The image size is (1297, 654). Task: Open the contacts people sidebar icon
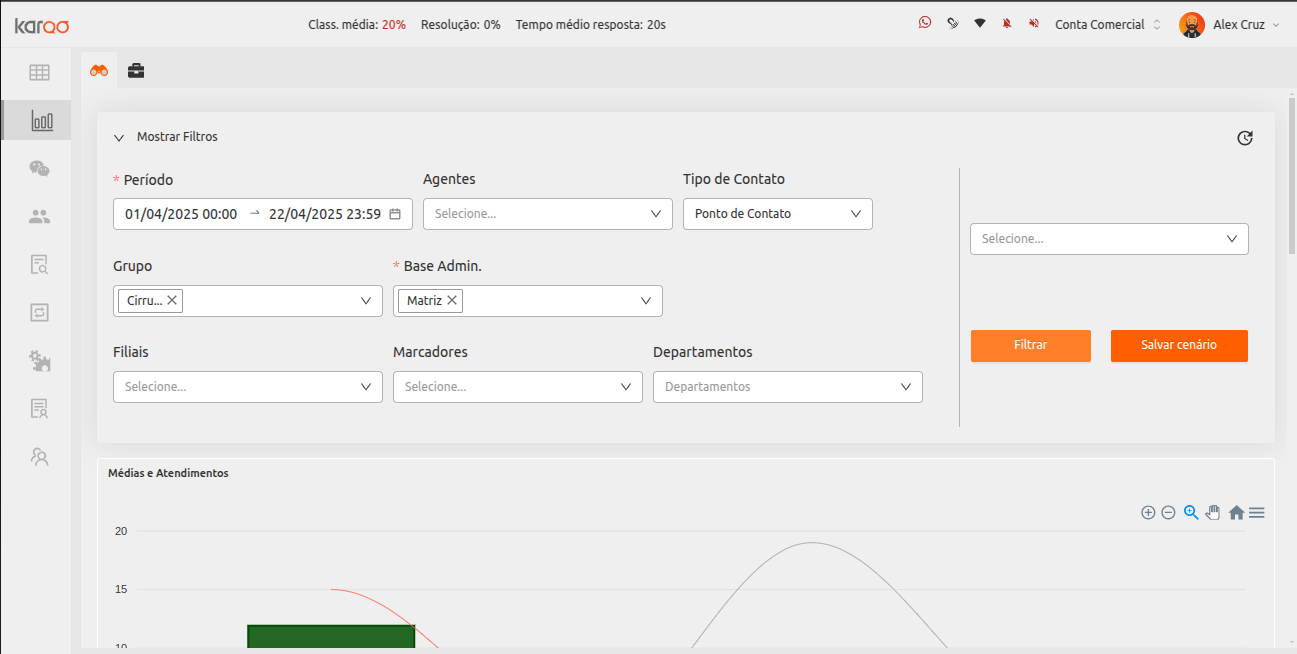pos(39,215)
